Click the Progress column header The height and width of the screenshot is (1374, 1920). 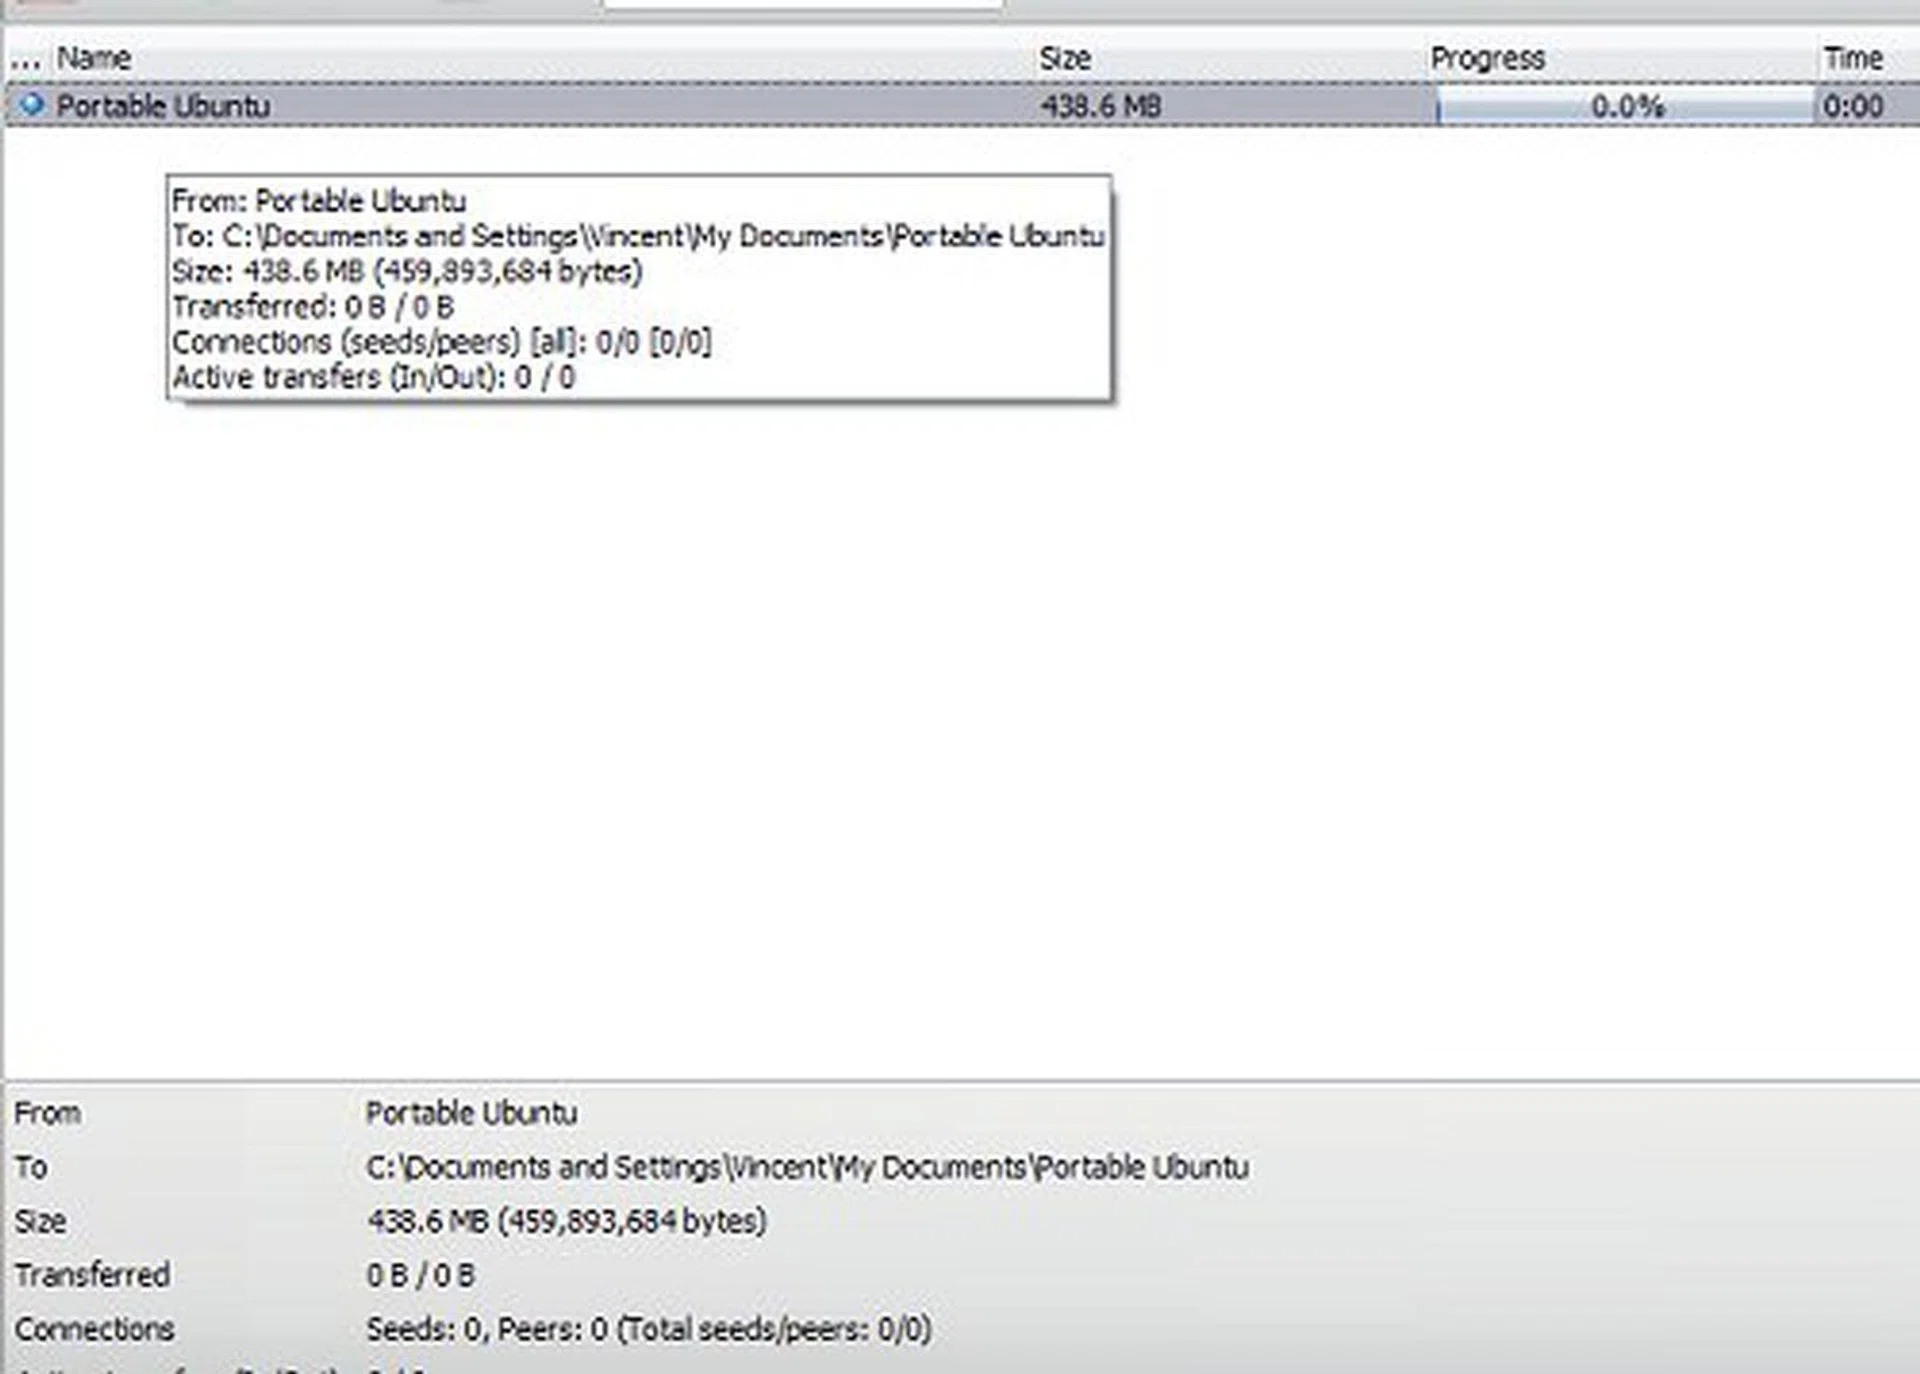(x=1487, y=59)
